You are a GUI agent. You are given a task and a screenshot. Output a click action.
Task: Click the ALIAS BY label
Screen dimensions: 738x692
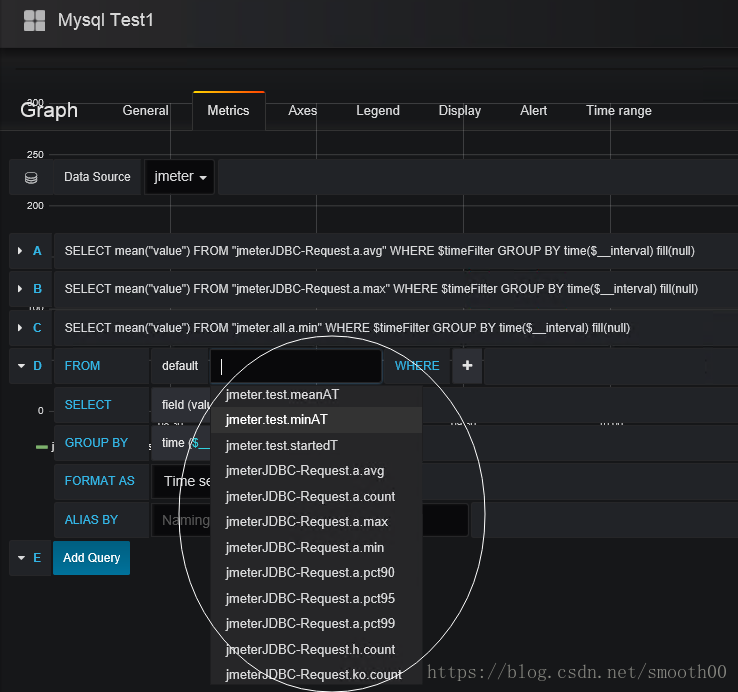(91, 520)
